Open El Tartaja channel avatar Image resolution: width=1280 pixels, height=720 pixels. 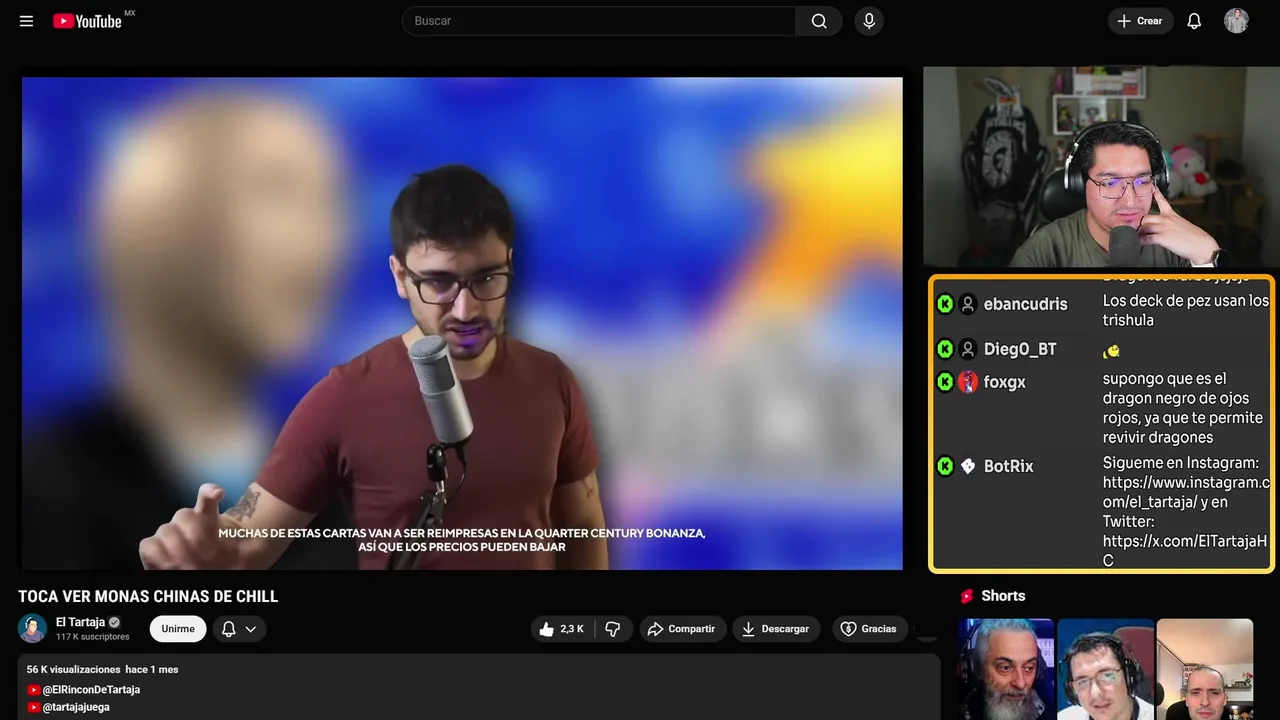tap(32, 628)
